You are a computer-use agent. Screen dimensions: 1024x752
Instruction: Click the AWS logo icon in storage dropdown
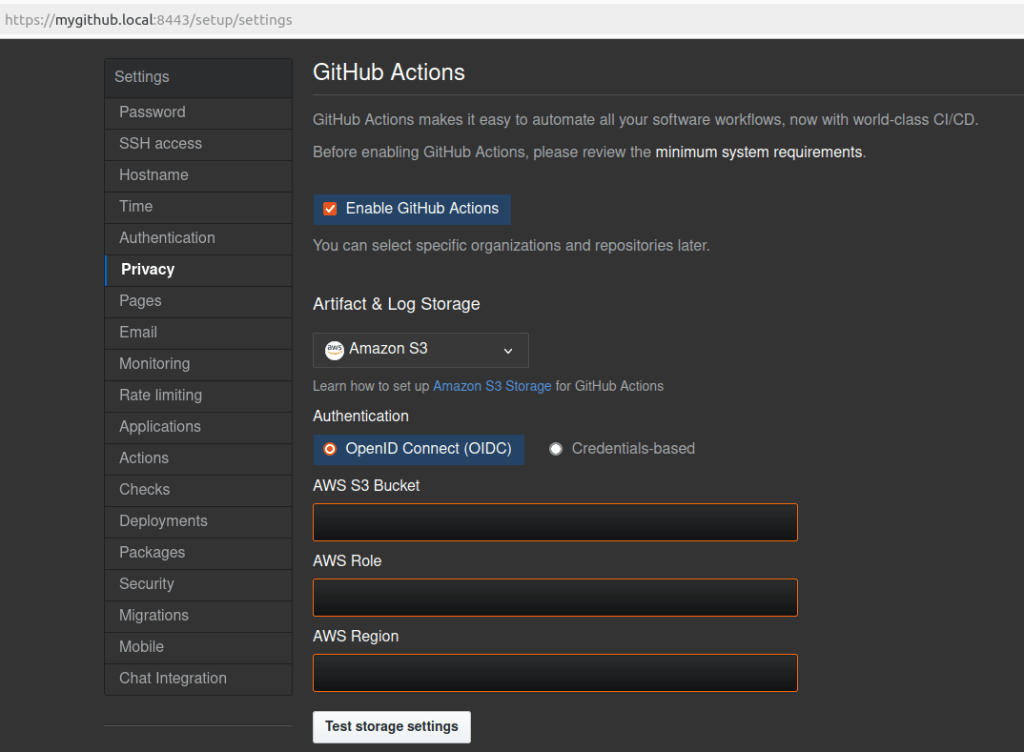(334, 350)
